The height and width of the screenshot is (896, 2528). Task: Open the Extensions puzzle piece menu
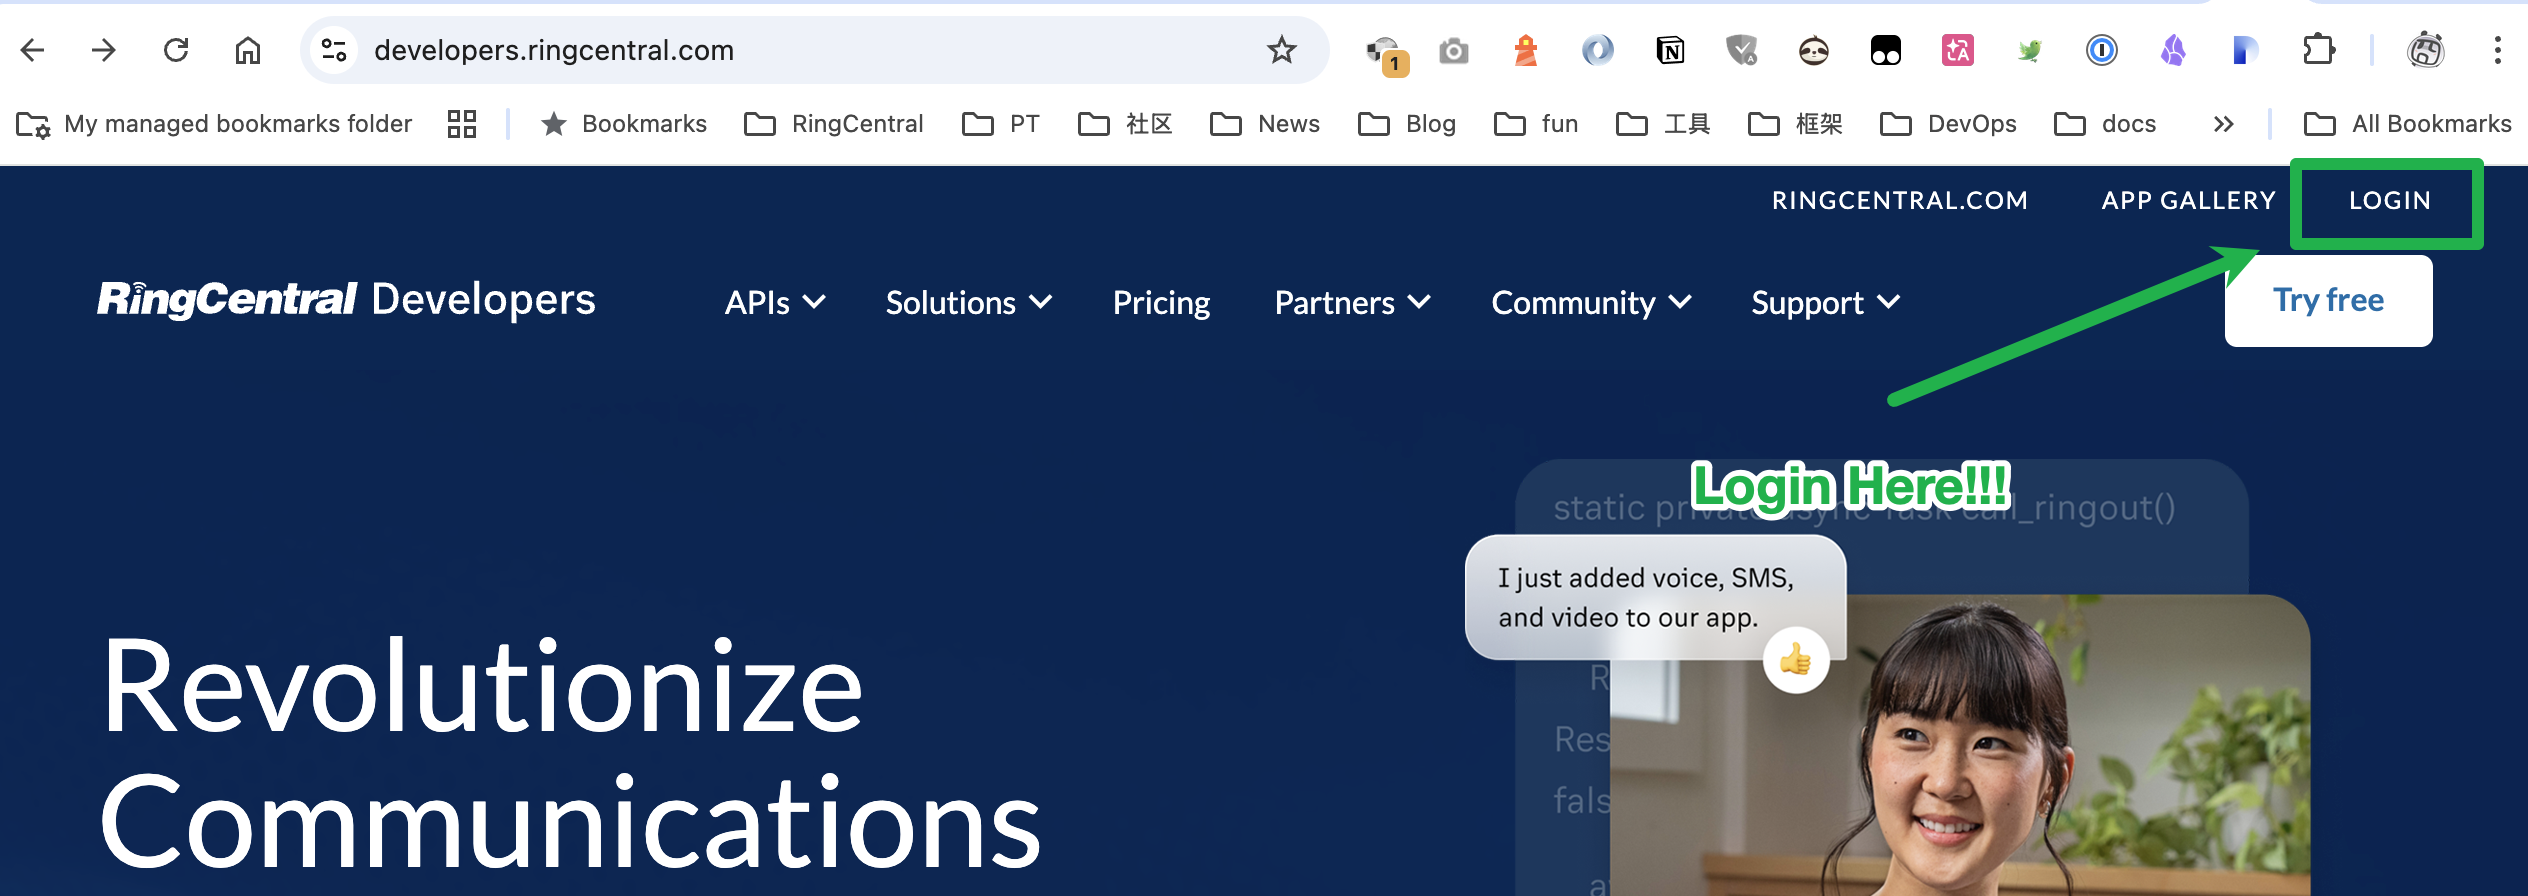(x=2318, y=50)
